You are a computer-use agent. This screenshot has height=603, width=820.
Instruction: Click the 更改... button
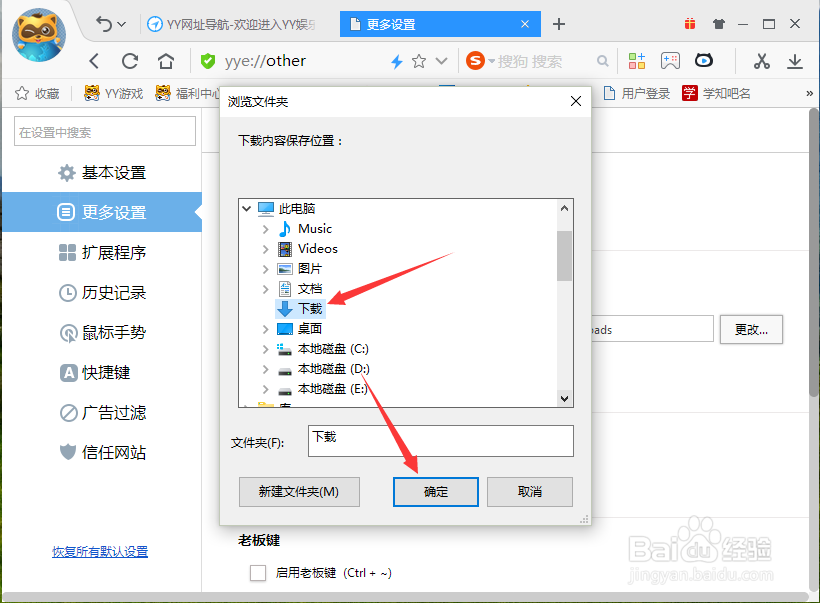[x=751, y=329]
